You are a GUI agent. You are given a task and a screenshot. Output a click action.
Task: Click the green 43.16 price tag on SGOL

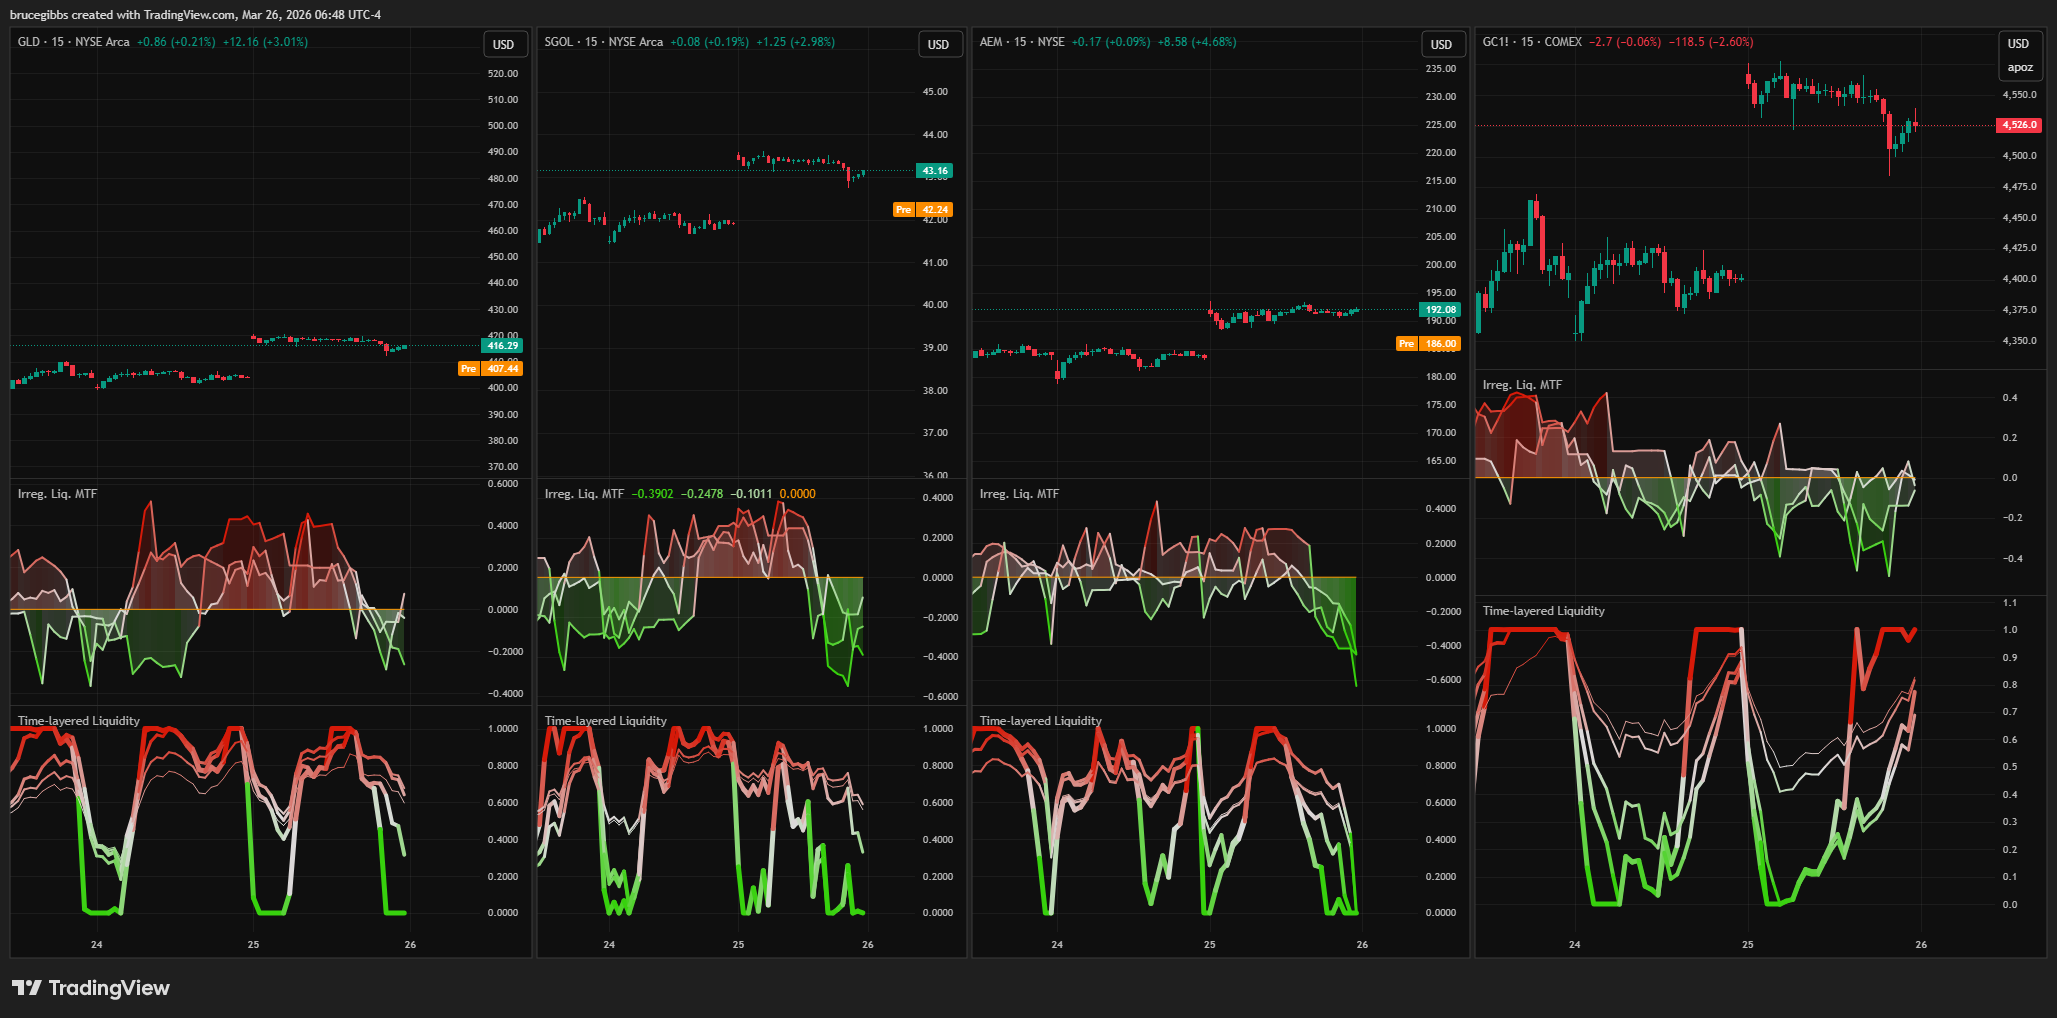click(x=935, y=171)
